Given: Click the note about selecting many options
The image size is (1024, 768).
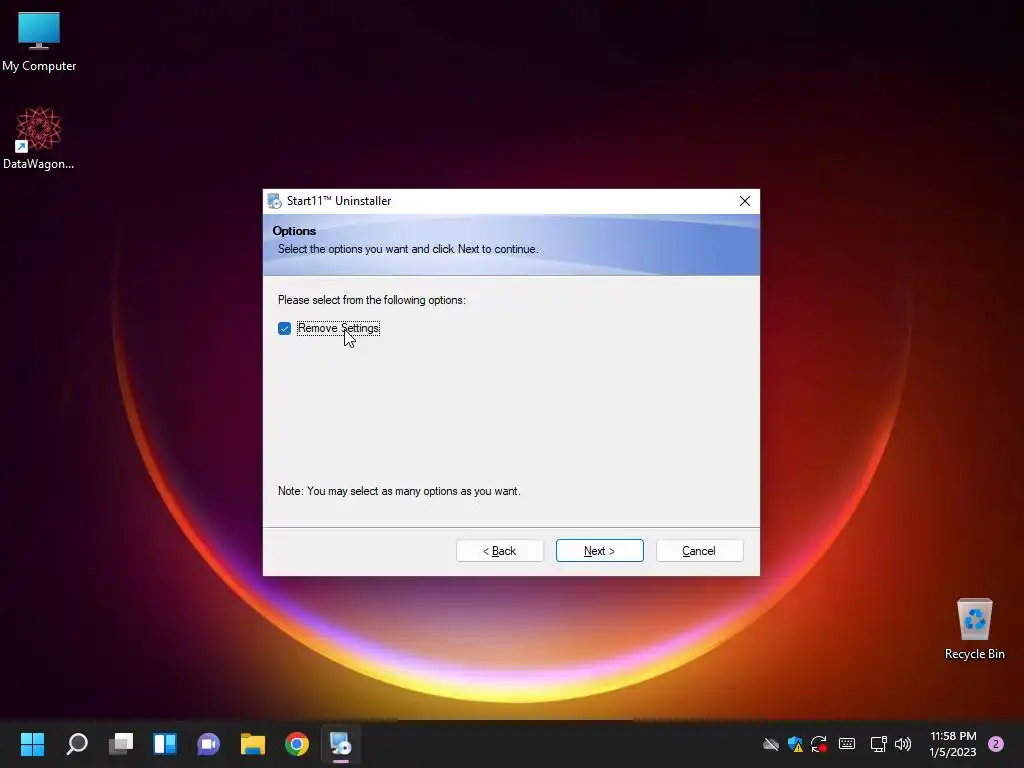Looking at the screenshot, I should point(399,491).
